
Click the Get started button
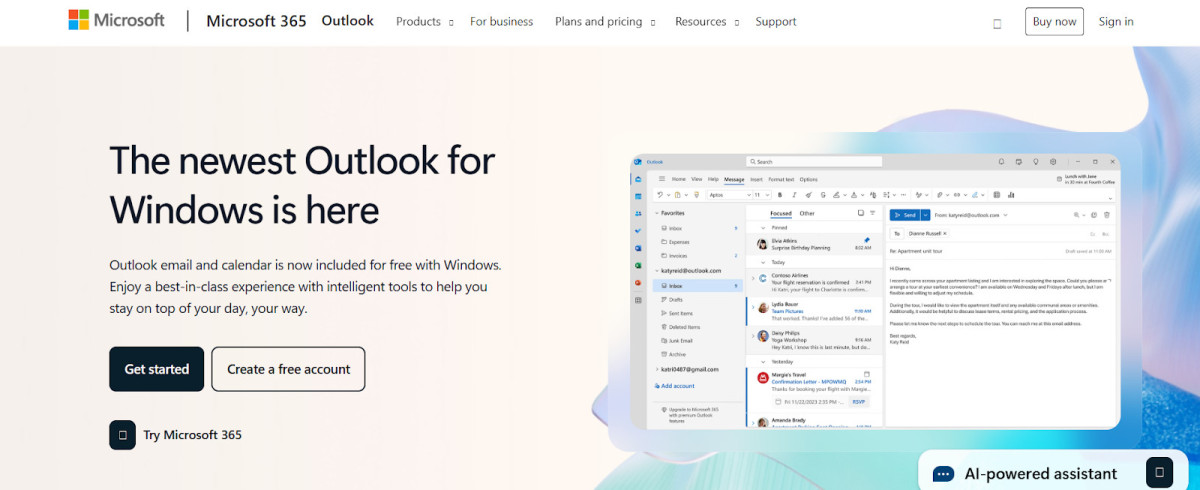pos(156,369)
